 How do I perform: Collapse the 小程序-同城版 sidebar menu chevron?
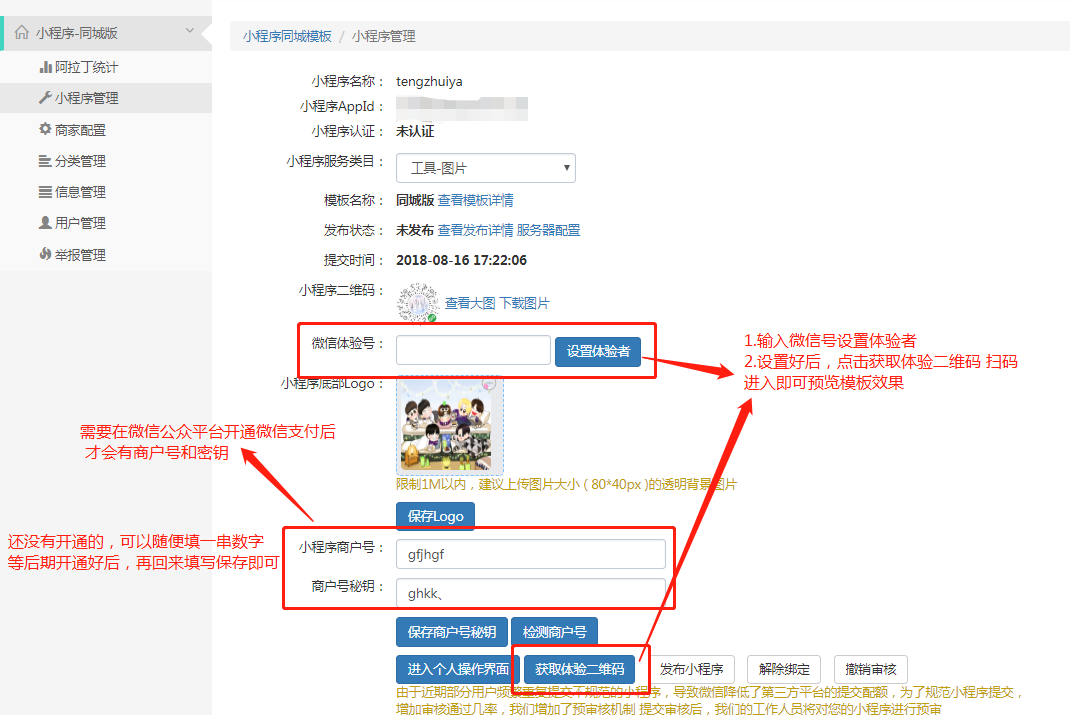[x=190, y=32]
